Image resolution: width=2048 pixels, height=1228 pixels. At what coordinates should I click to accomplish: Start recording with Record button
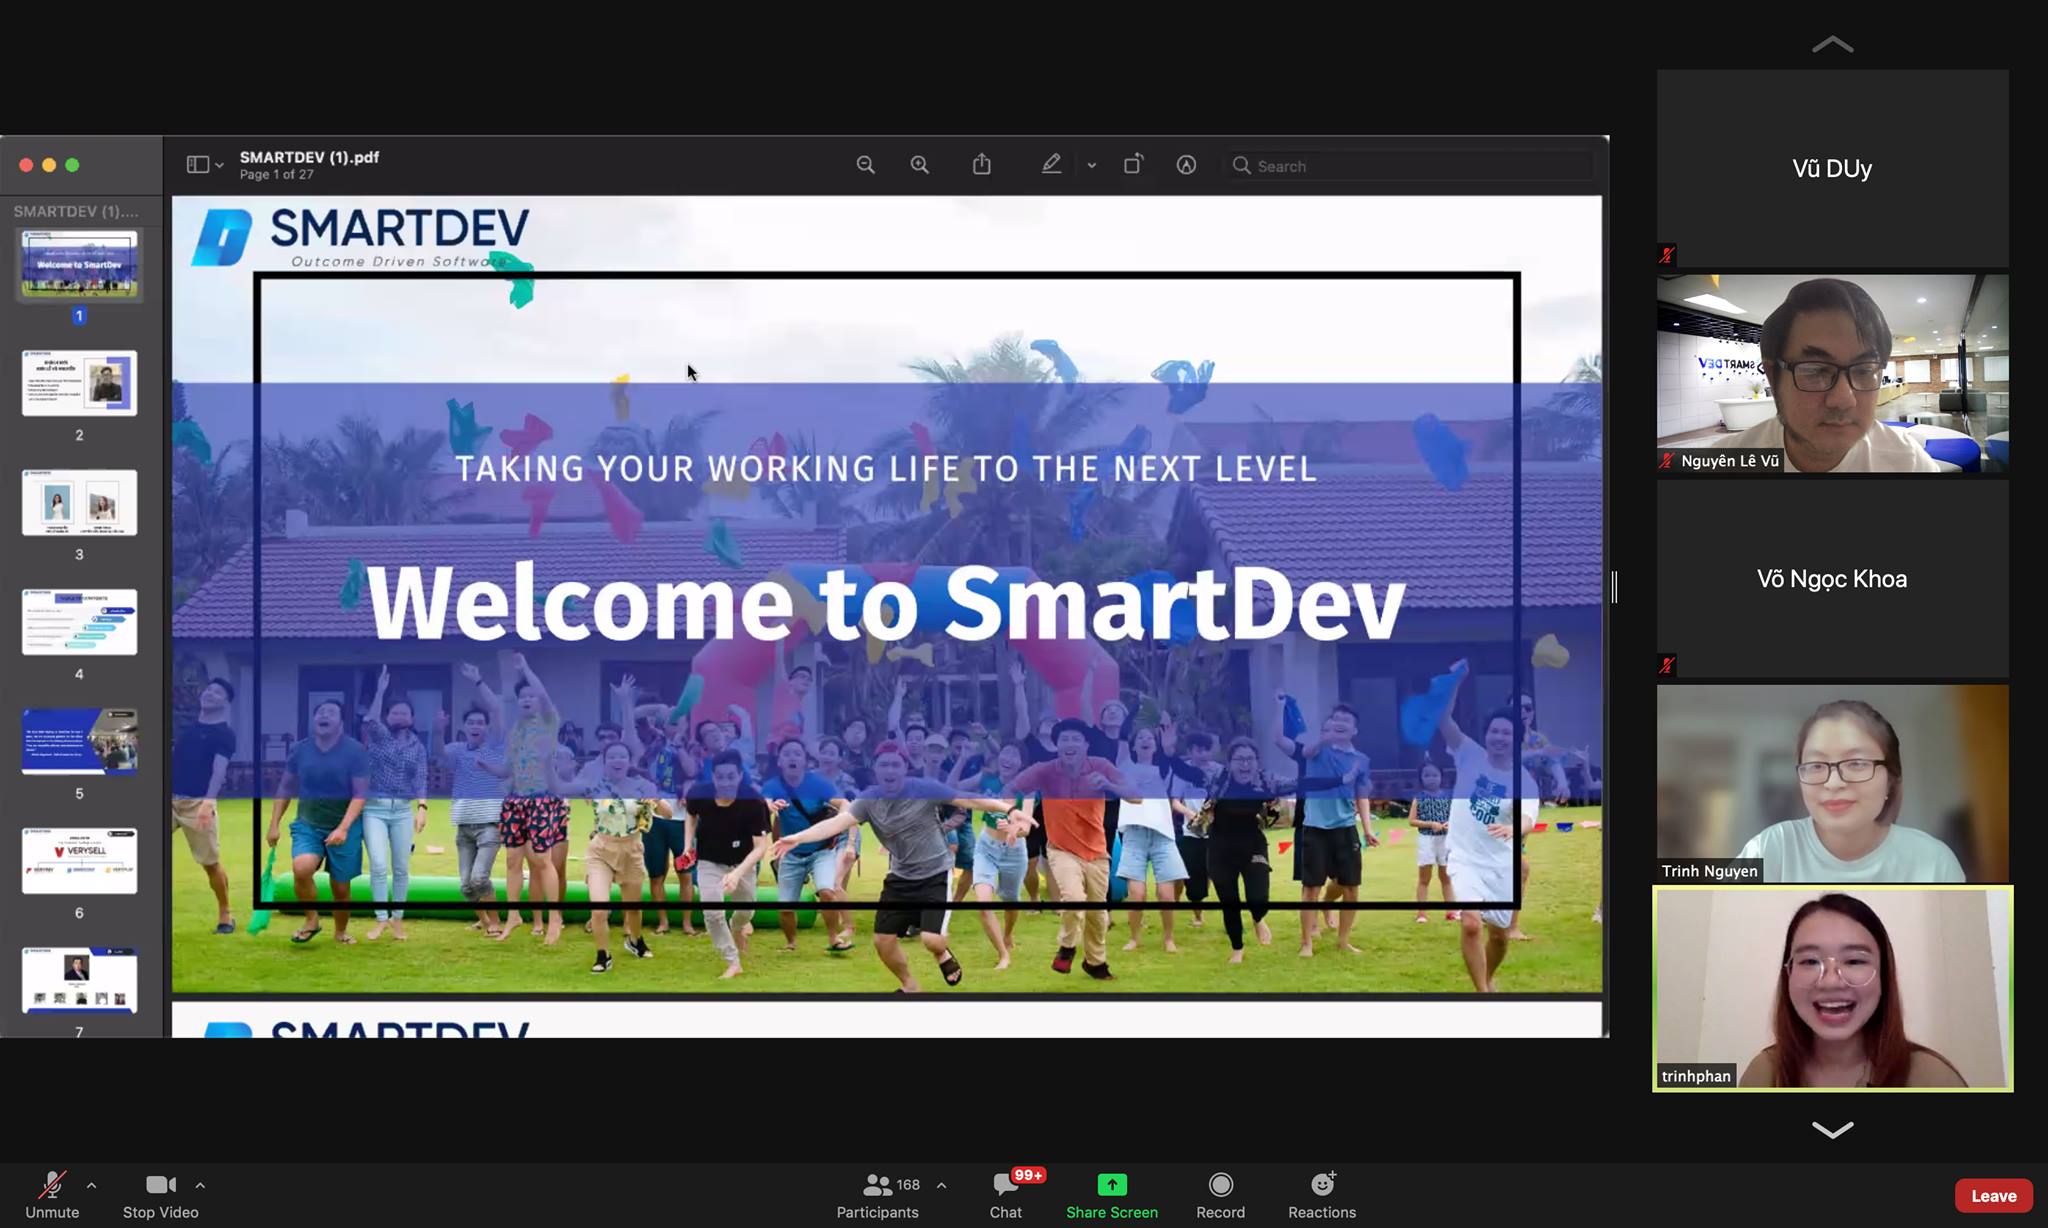click(x=1220, y=1194)
